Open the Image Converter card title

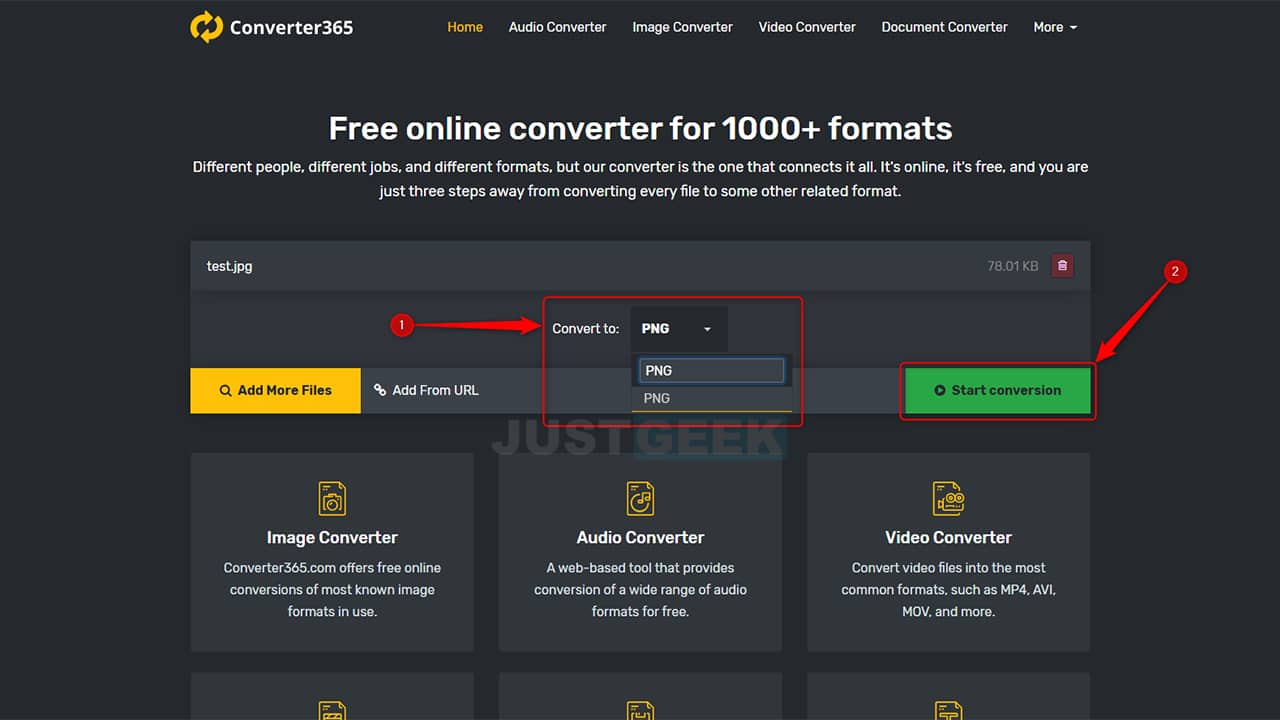point(332,538)
